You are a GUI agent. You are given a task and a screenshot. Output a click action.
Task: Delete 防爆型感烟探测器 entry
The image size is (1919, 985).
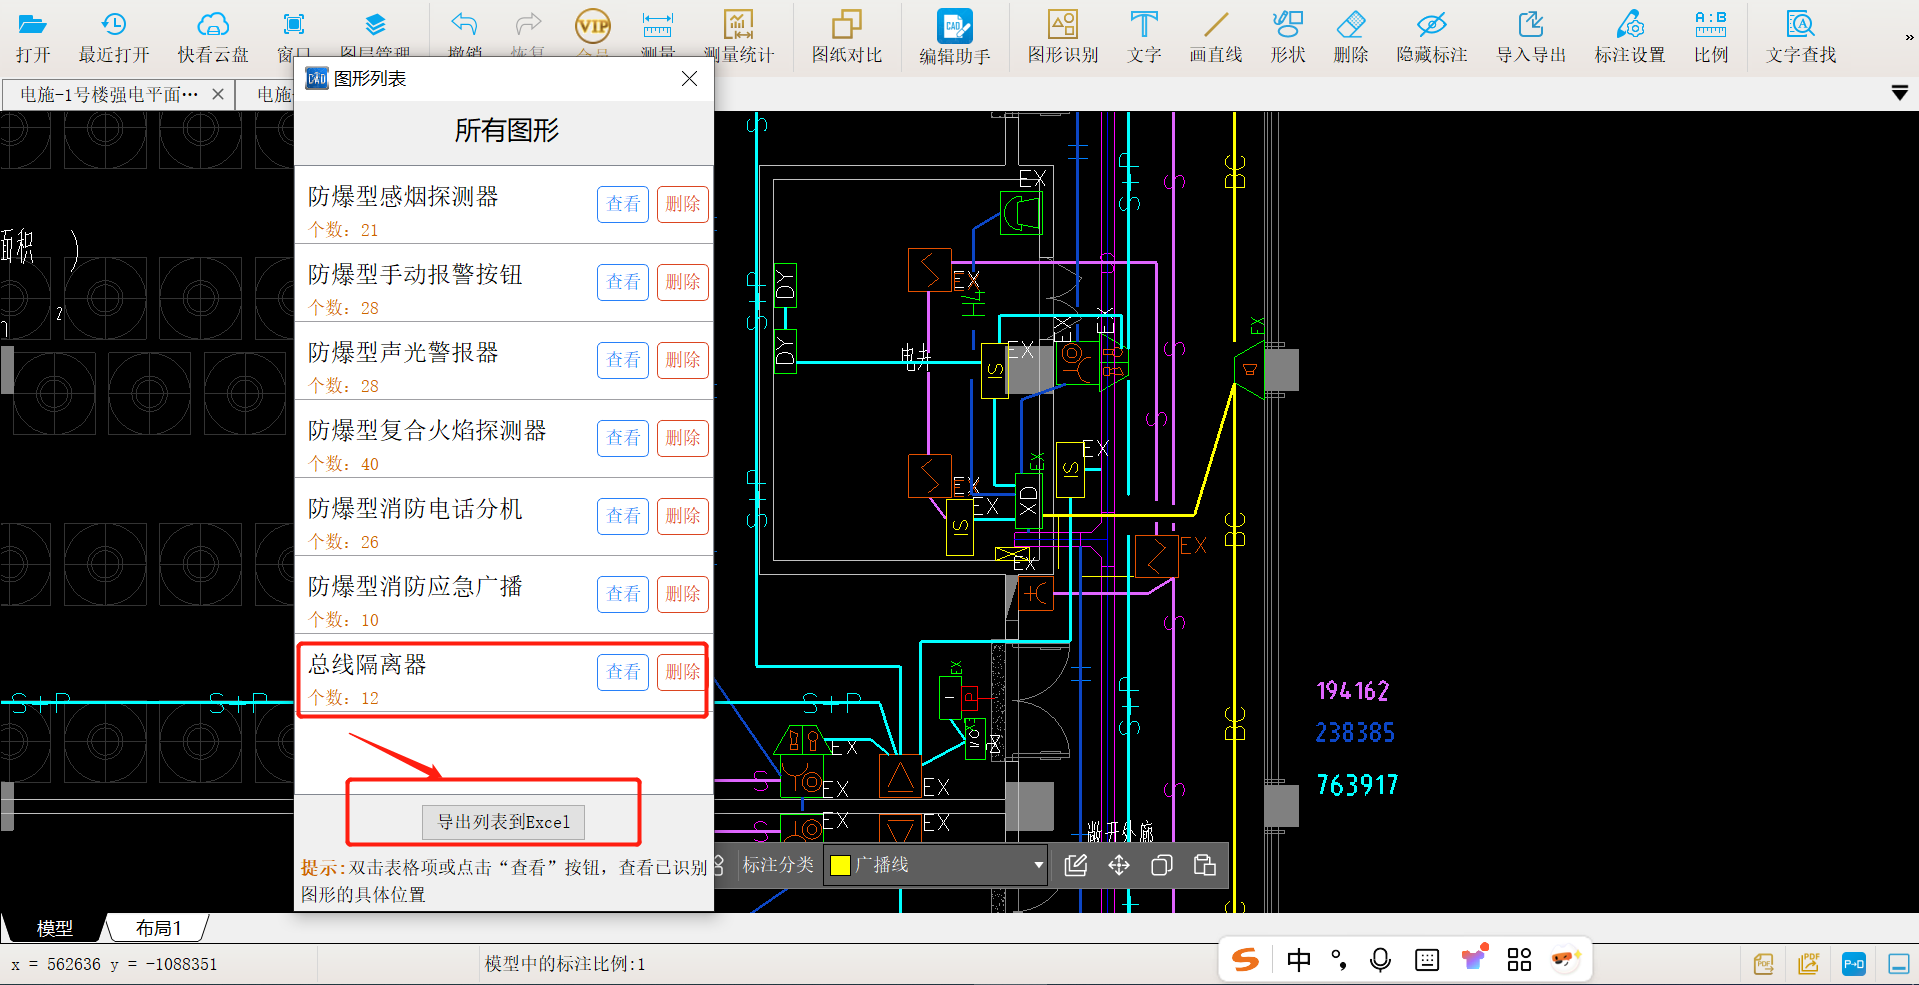683,204
